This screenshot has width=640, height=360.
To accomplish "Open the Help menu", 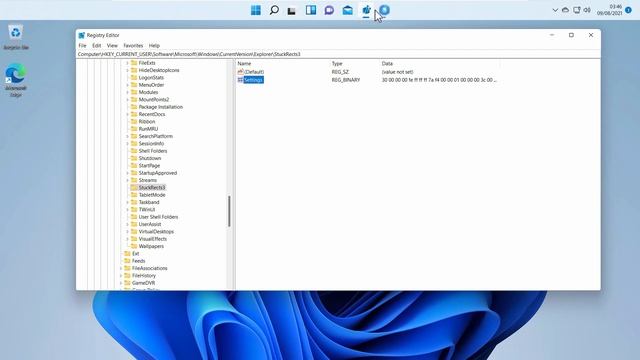I will pyautogui.click(x=154, y=46).
